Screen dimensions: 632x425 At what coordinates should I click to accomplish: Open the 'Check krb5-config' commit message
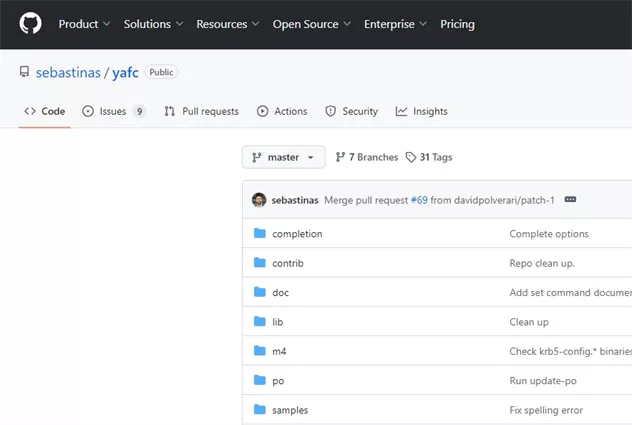tap(571, 352)
